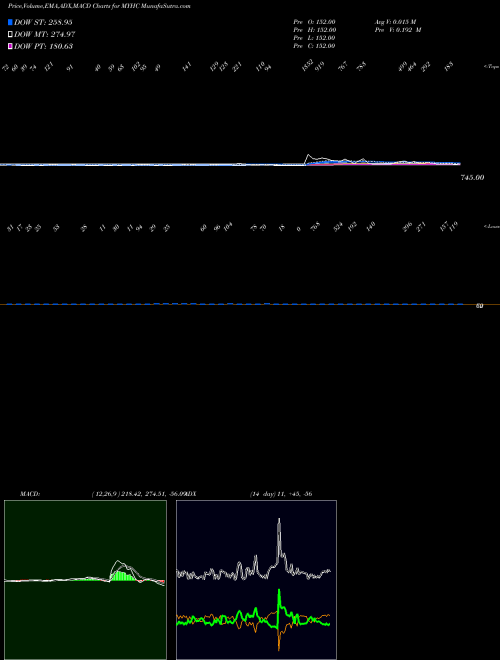Click the 'Pre L: 152.00' low value
The width and height of the screenshot is (500, 660).
point(314,38)
